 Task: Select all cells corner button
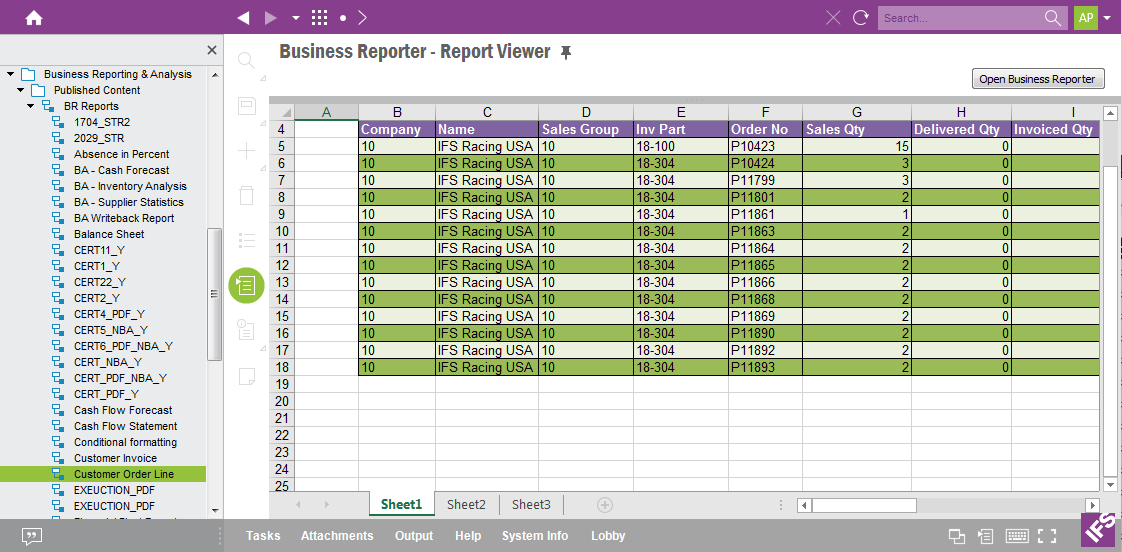click(x=282, y=112)
